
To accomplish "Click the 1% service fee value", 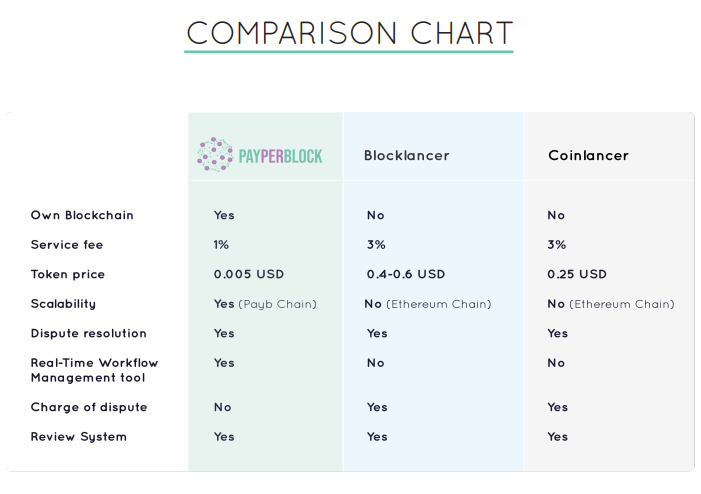I will click(221, 245).
